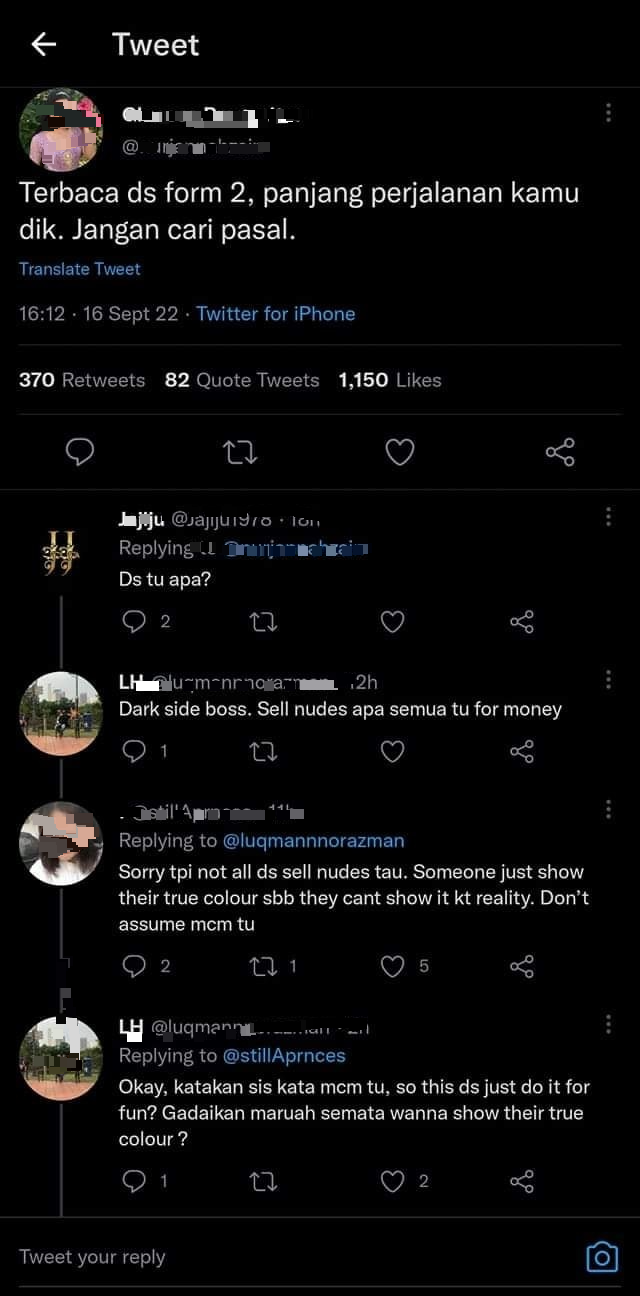Like the "Sorry tpi not all ds" reply
The image size is (640, 1296).
[394, 966]
